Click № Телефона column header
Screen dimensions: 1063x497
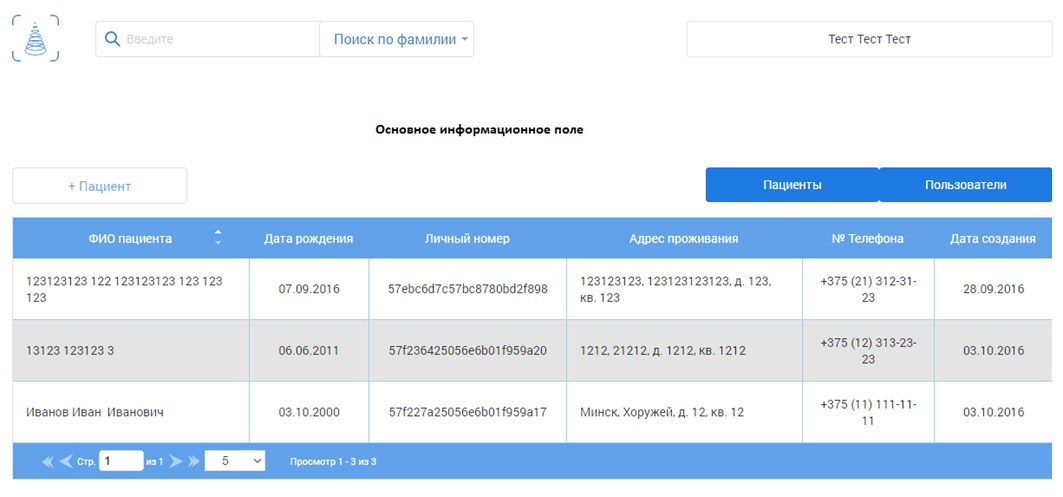(x=868, y=238)
